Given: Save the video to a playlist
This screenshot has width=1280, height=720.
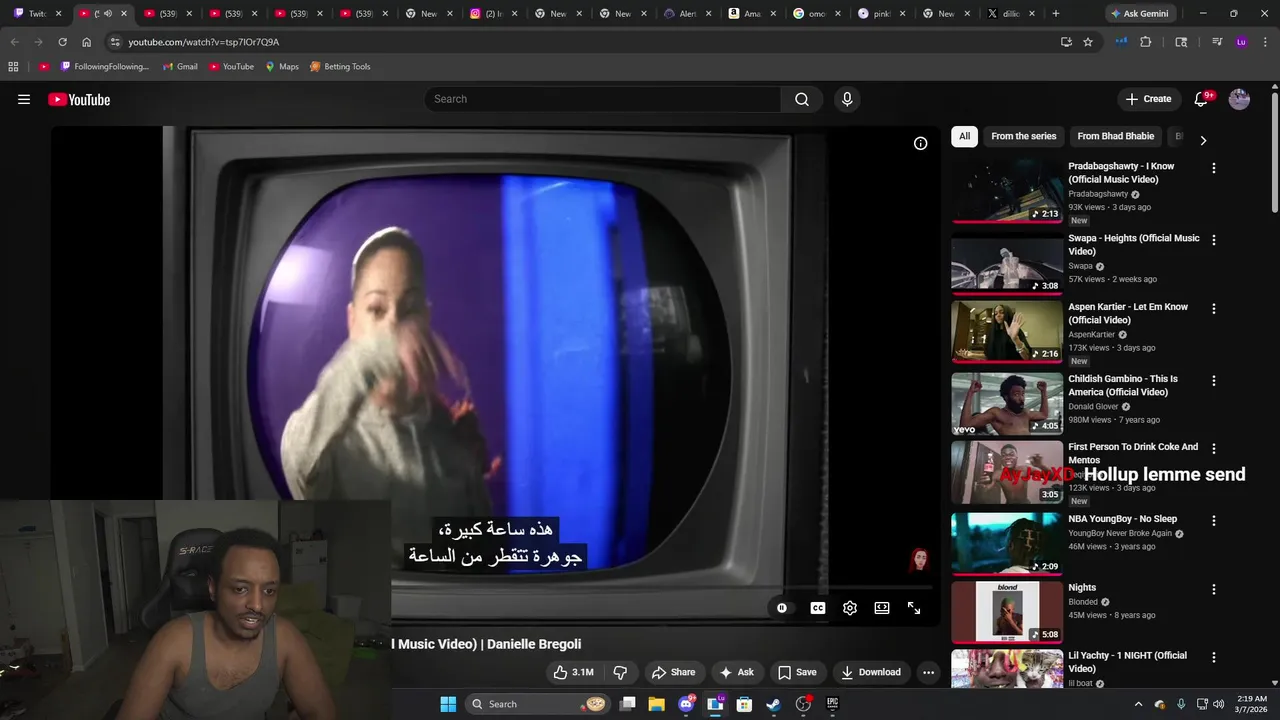Looking at the screenshot, I should [x=797, y=672].
